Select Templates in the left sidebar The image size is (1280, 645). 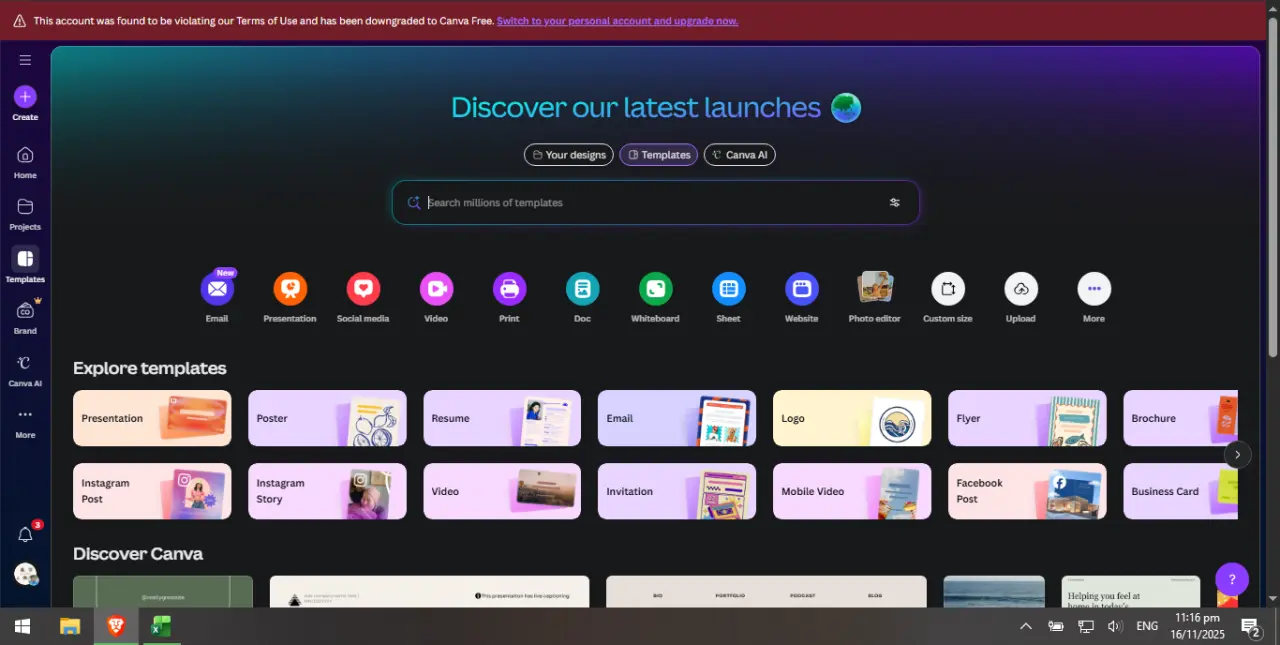pyautogui.click(x=25, y=266)
